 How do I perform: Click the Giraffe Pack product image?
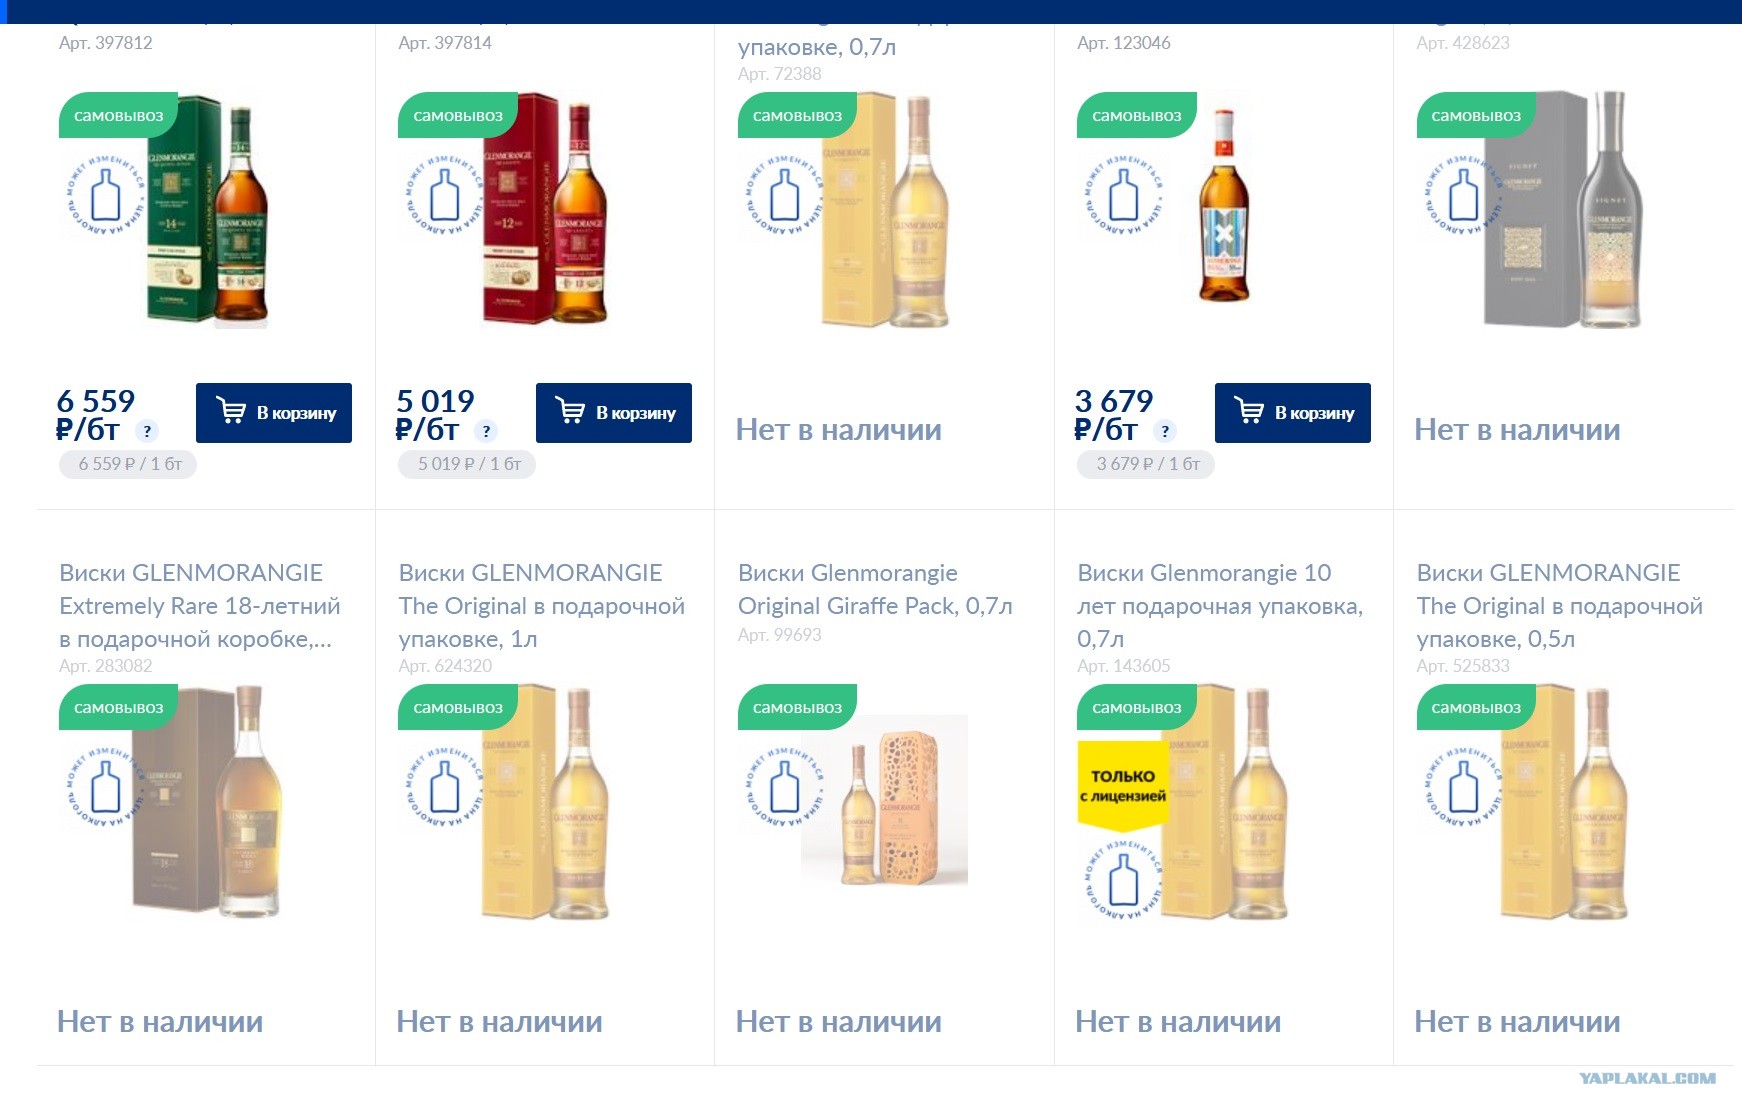(885, 800)
